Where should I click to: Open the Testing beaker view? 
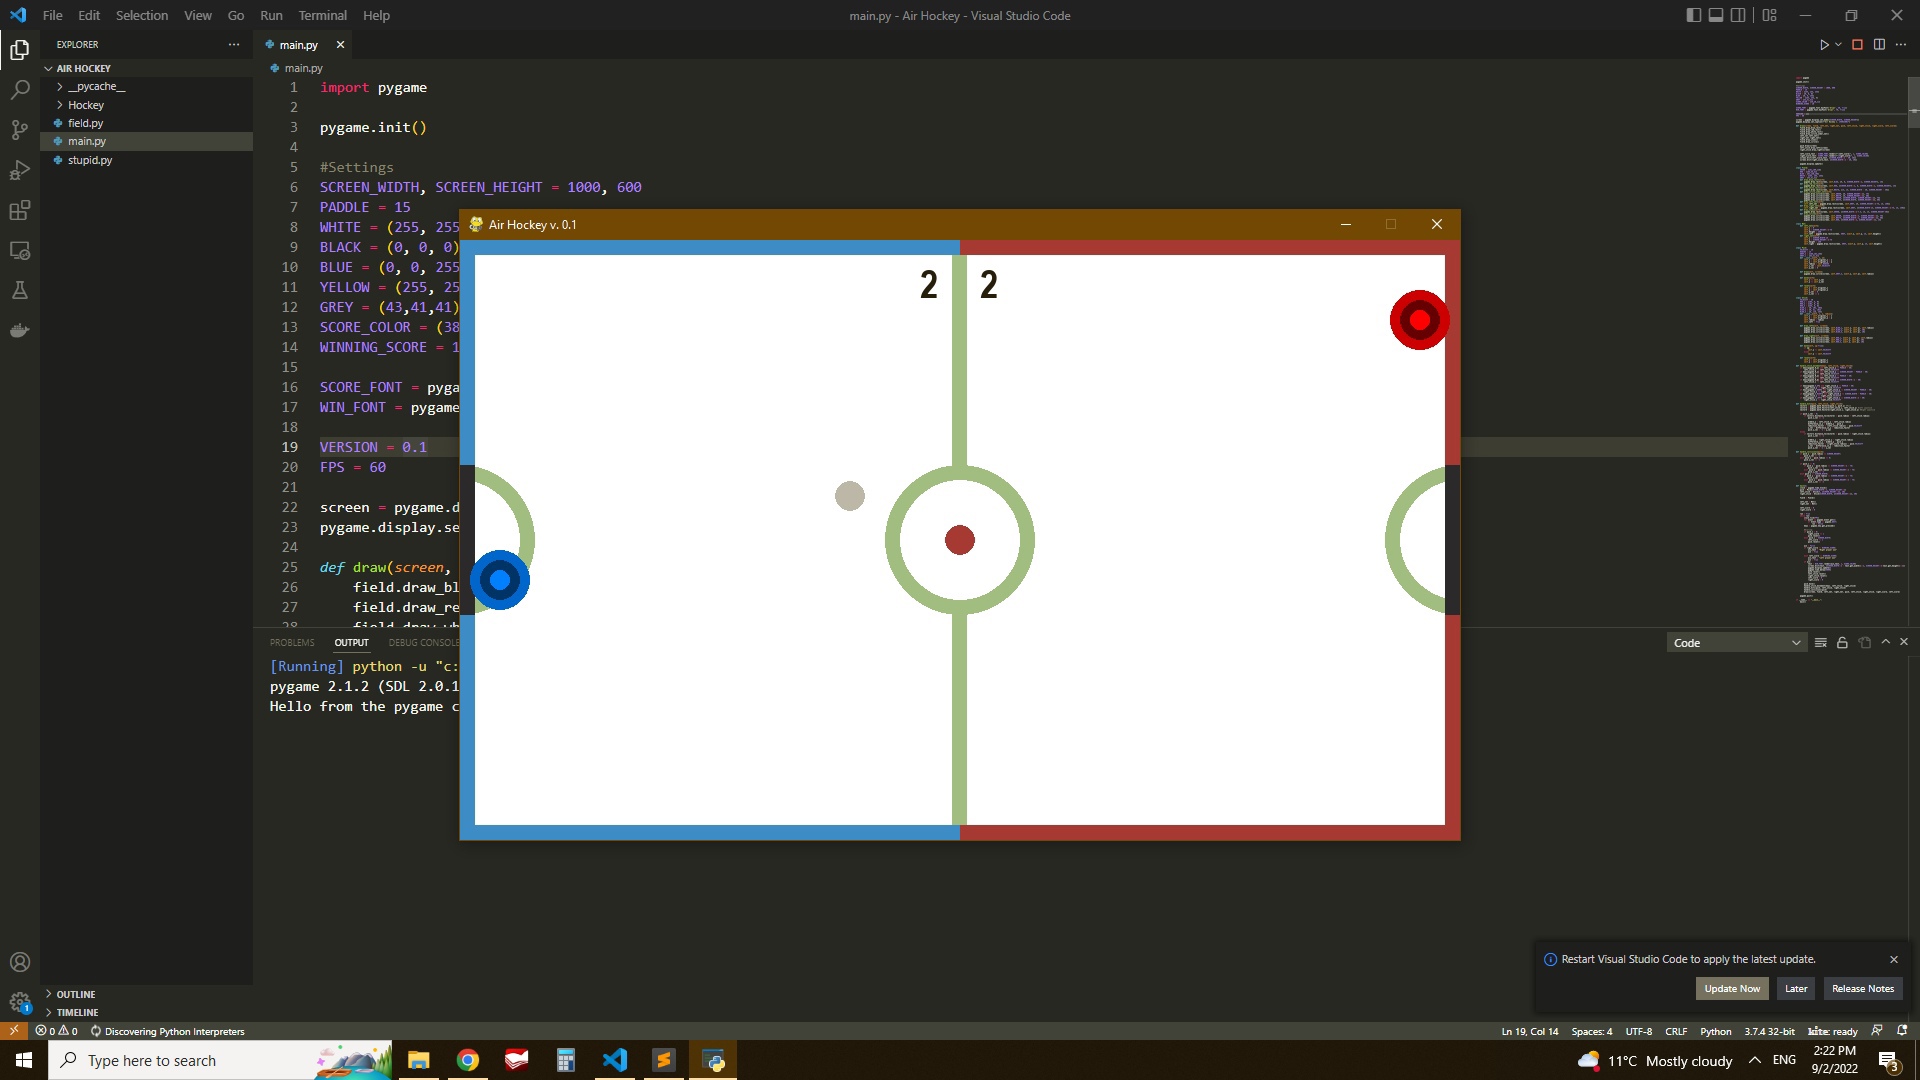coord(20,290)
